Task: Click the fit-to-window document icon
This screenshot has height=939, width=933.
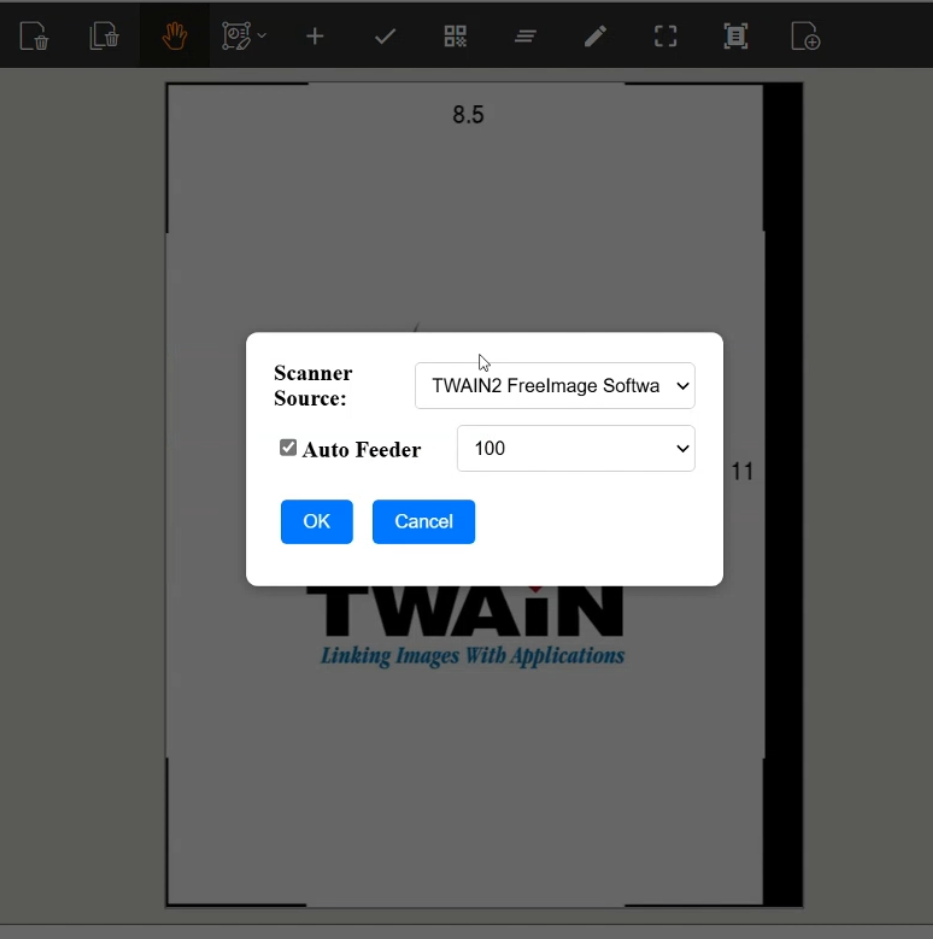Action: [735, 36]
